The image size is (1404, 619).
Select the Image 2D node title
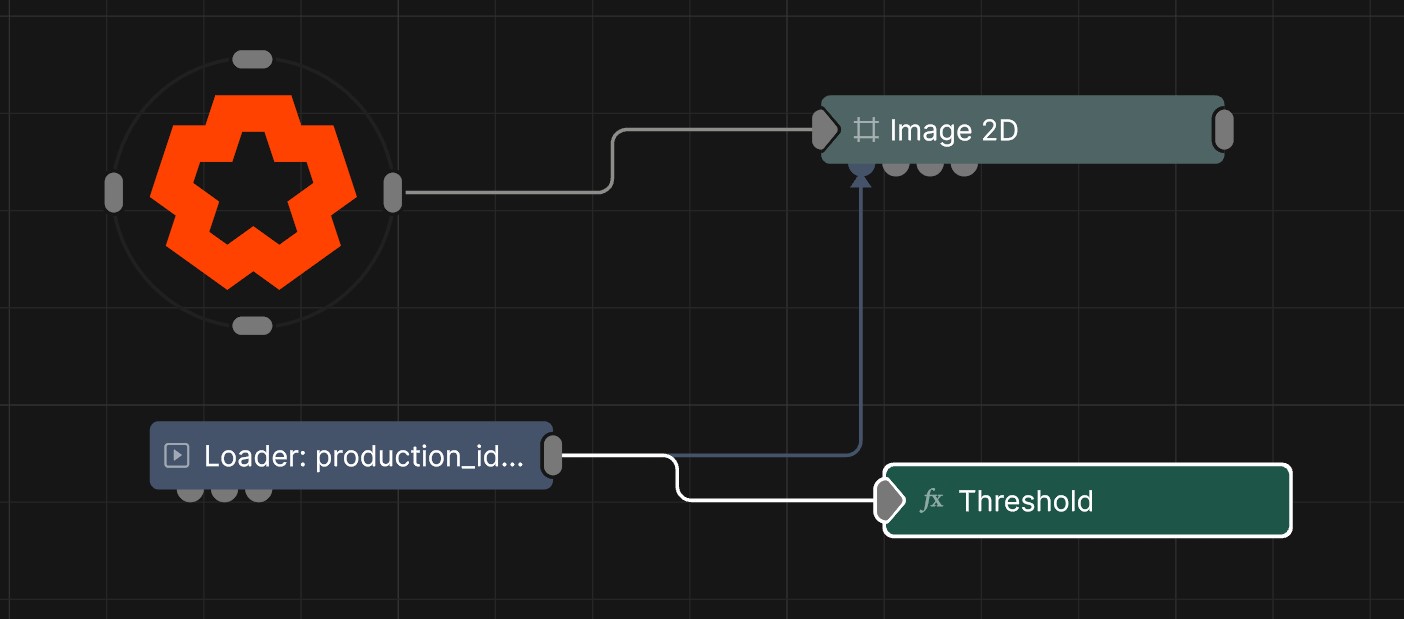953,130
